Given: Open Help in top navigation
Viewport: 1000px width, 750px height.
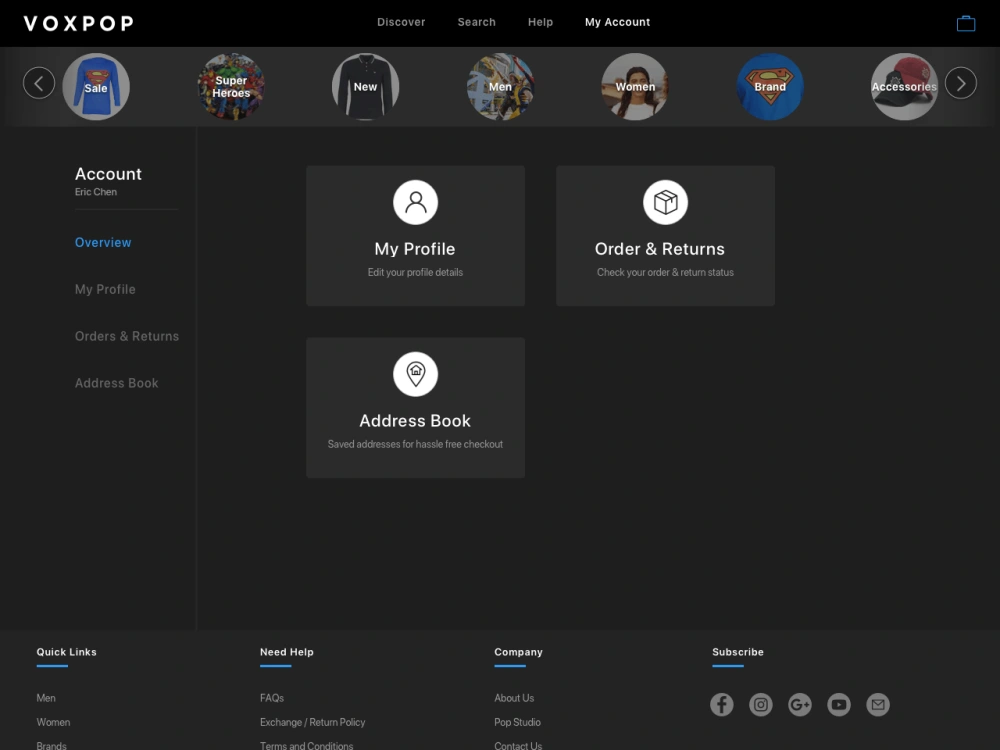Looking at the screenshot, I should 540,22.
